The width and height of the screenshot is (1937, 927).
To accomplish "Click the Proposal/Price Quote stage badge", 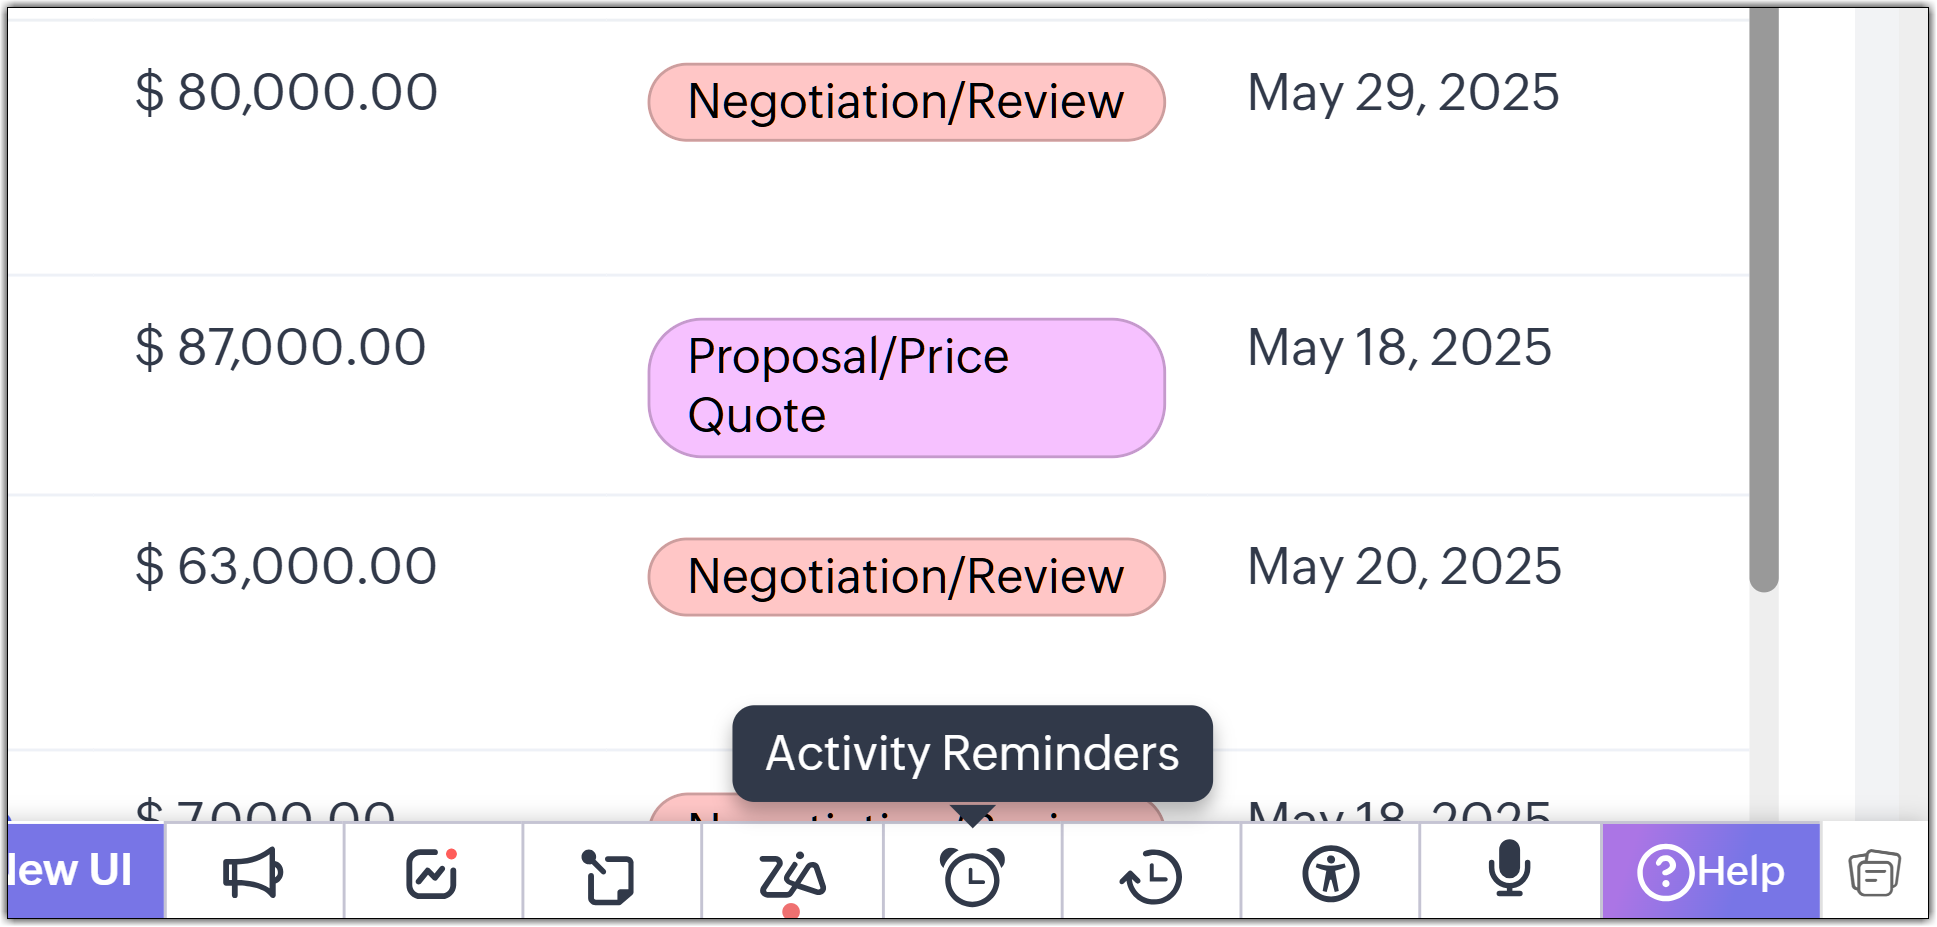I will click(x=906, y=387).
